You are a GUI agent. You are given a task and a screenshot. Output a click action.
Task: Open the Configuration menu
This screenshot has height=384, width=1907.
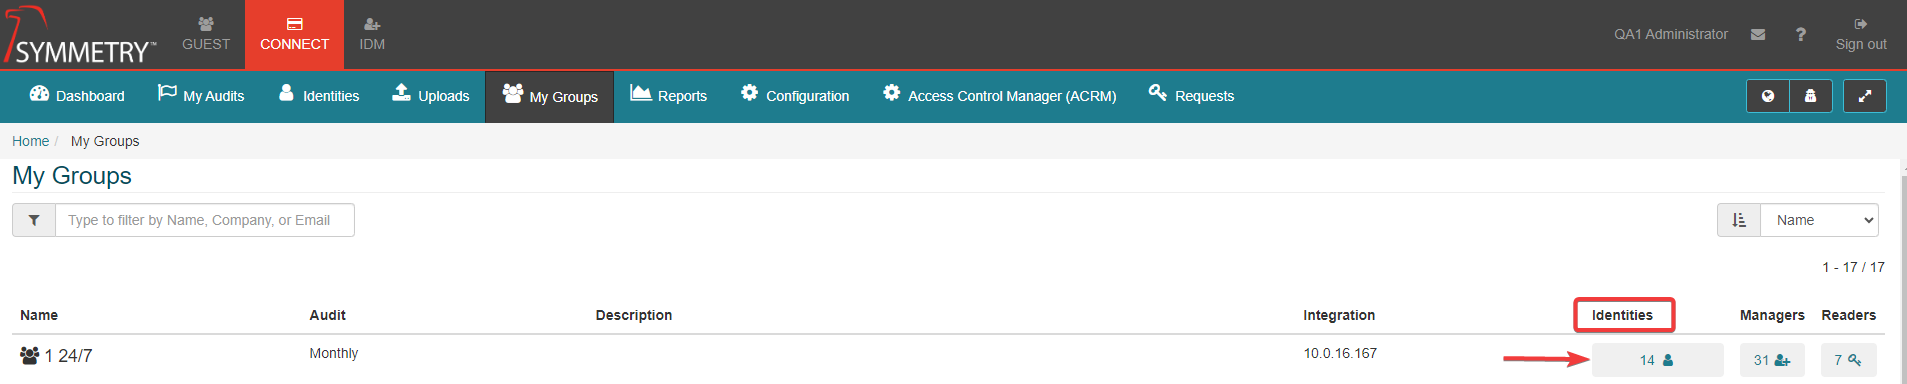(795, 96)
